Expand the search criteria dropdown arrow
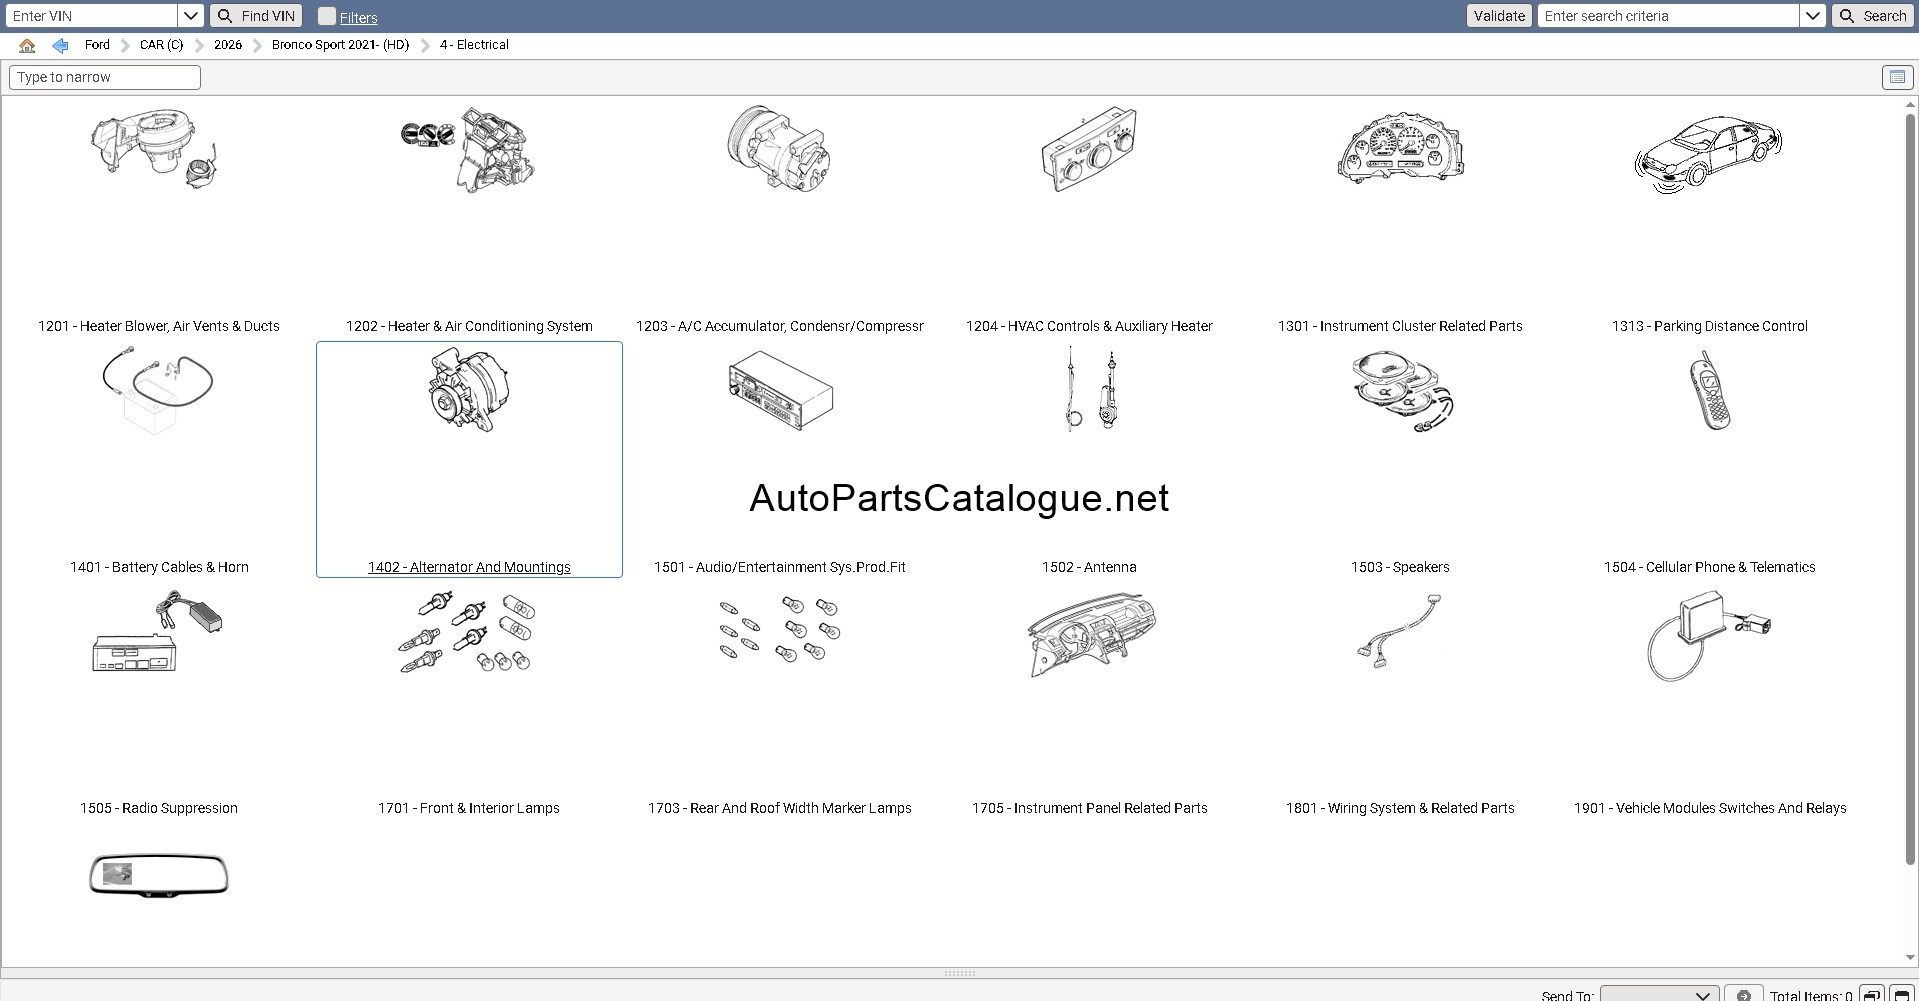This screenshot has width=1919, height=1001. (x=1812, y=16)
